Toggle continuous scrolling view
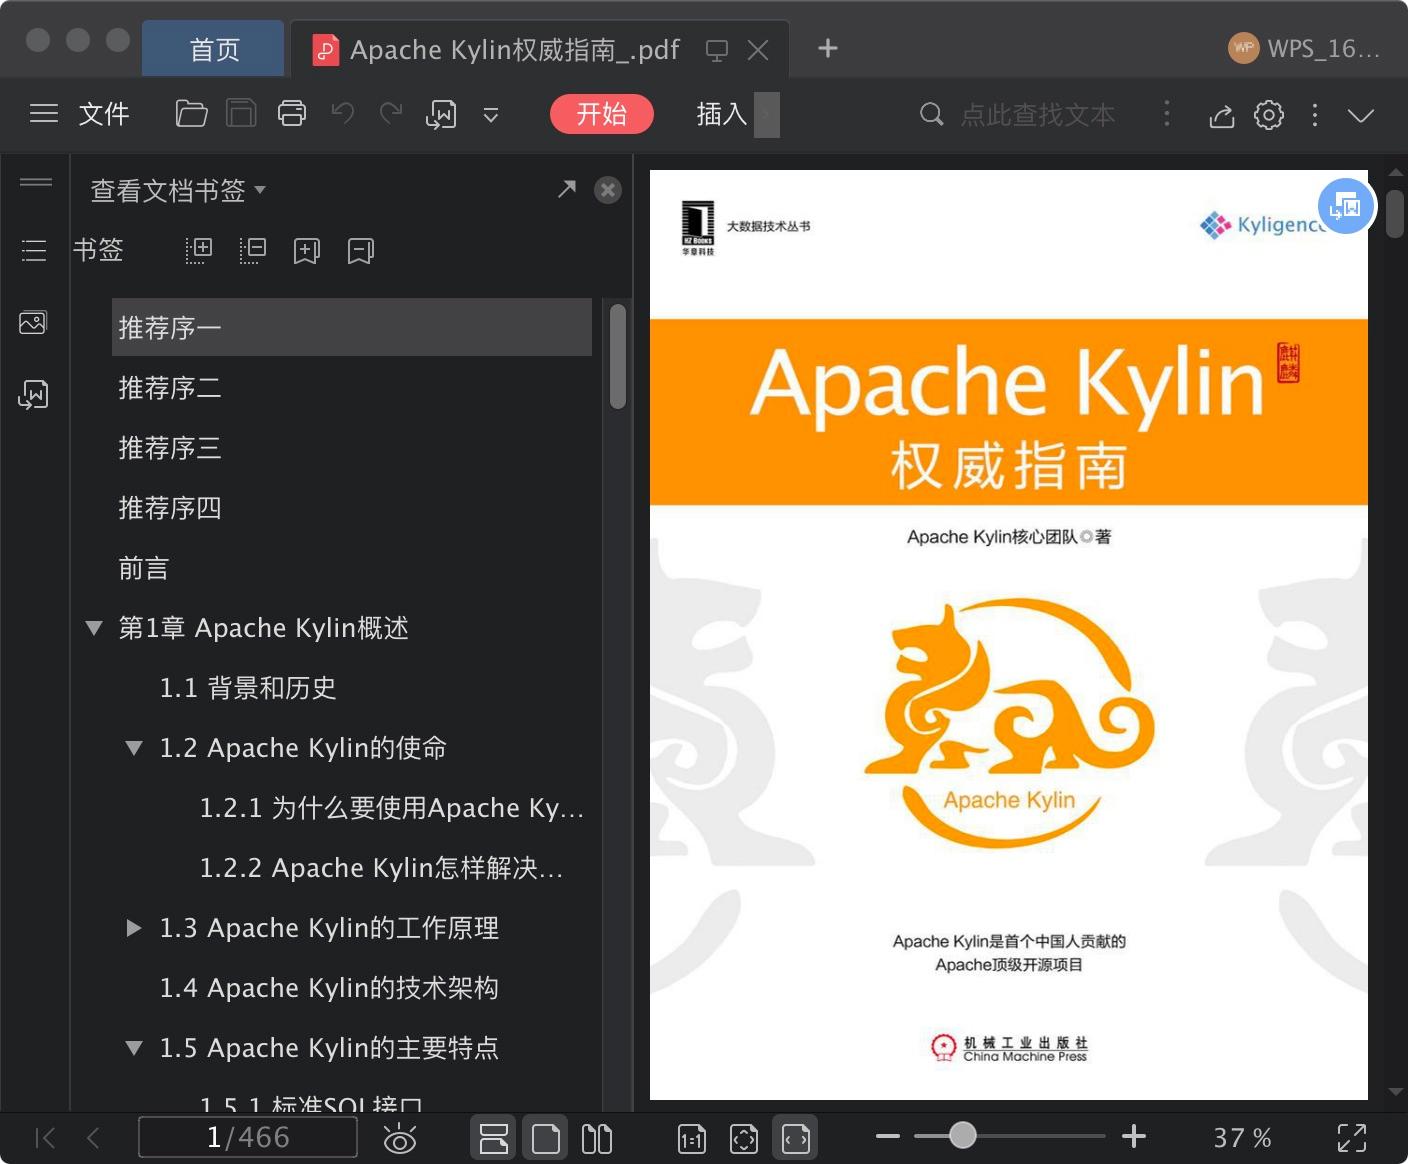This screenshot has width=1408, height=1164. coord(494,1138)
